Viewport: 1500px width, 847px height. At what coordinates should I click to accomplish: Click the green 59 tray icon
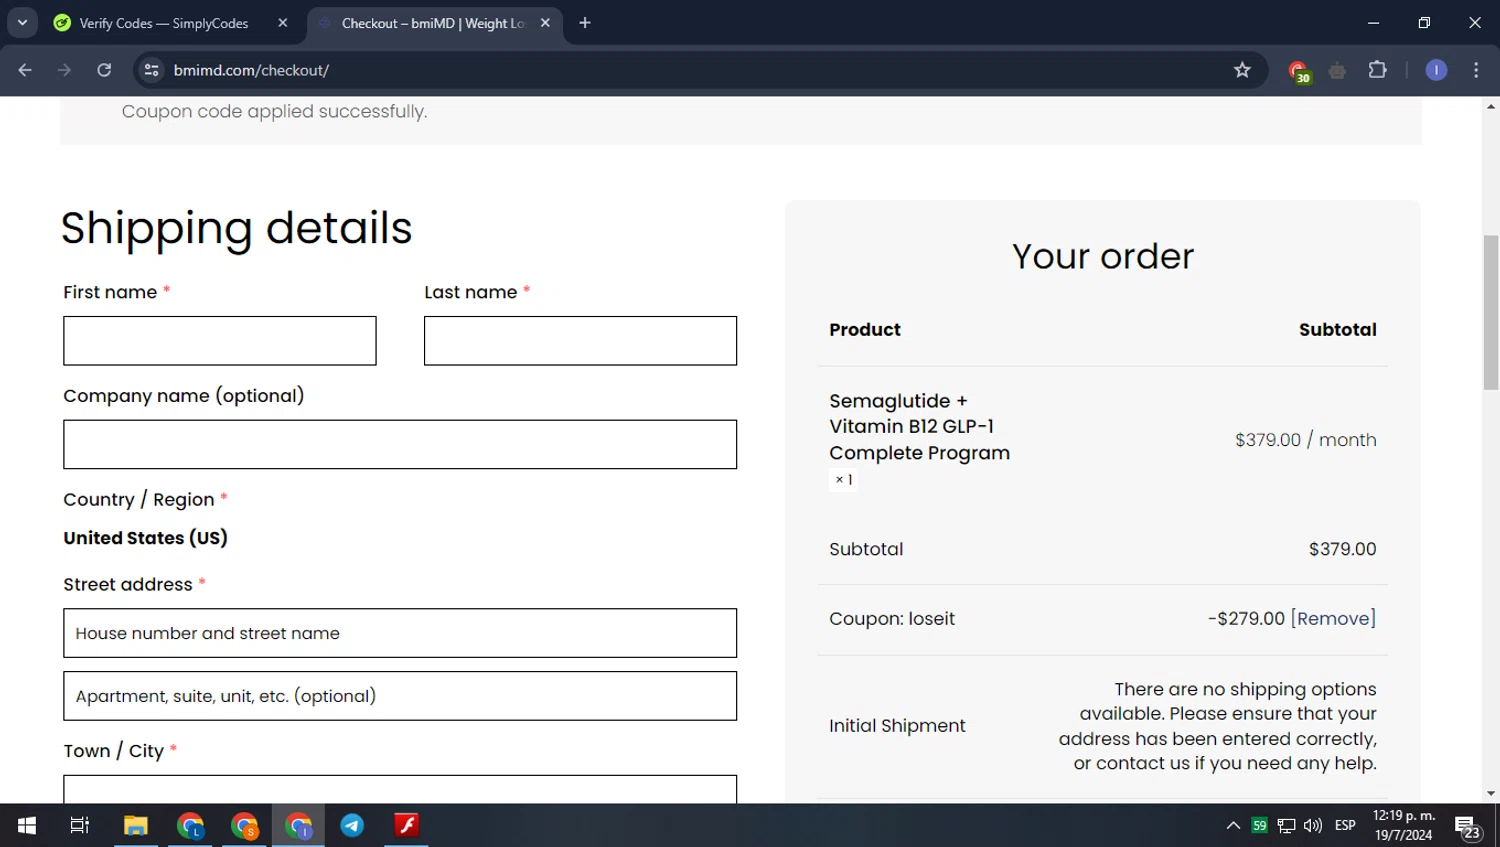[x=1259, y=825]
